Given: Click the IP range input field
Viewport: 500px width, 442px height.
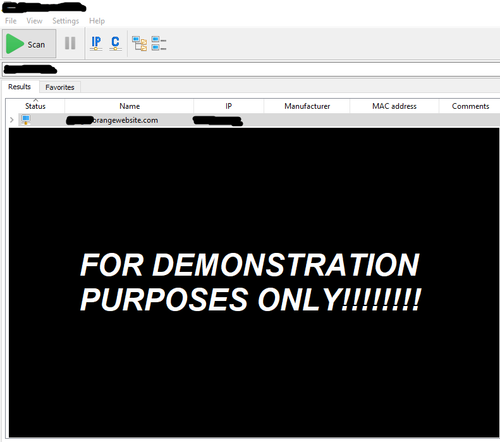Looking at the screenshot, I should coord(251,70).
